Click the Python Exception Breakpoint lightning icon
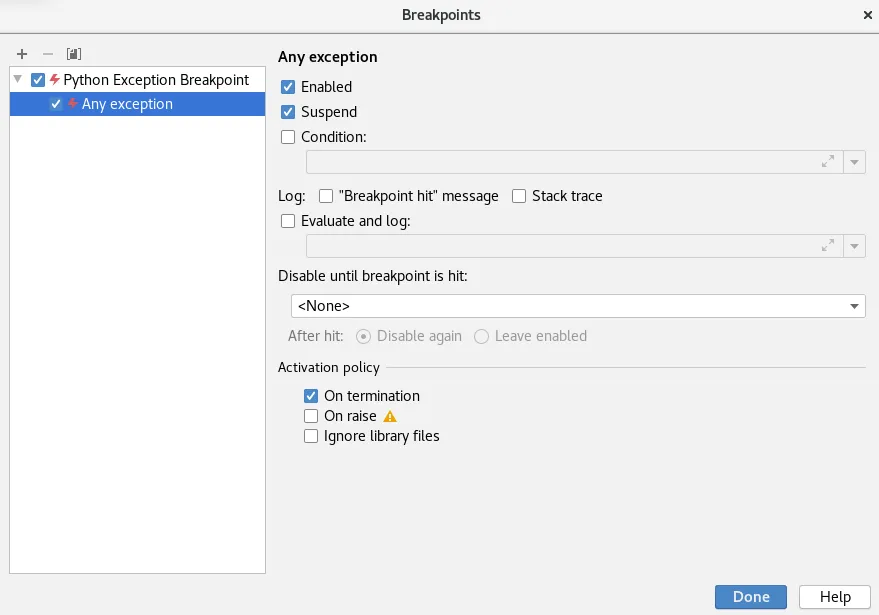The image size is (879, 615). pos(55,80)
